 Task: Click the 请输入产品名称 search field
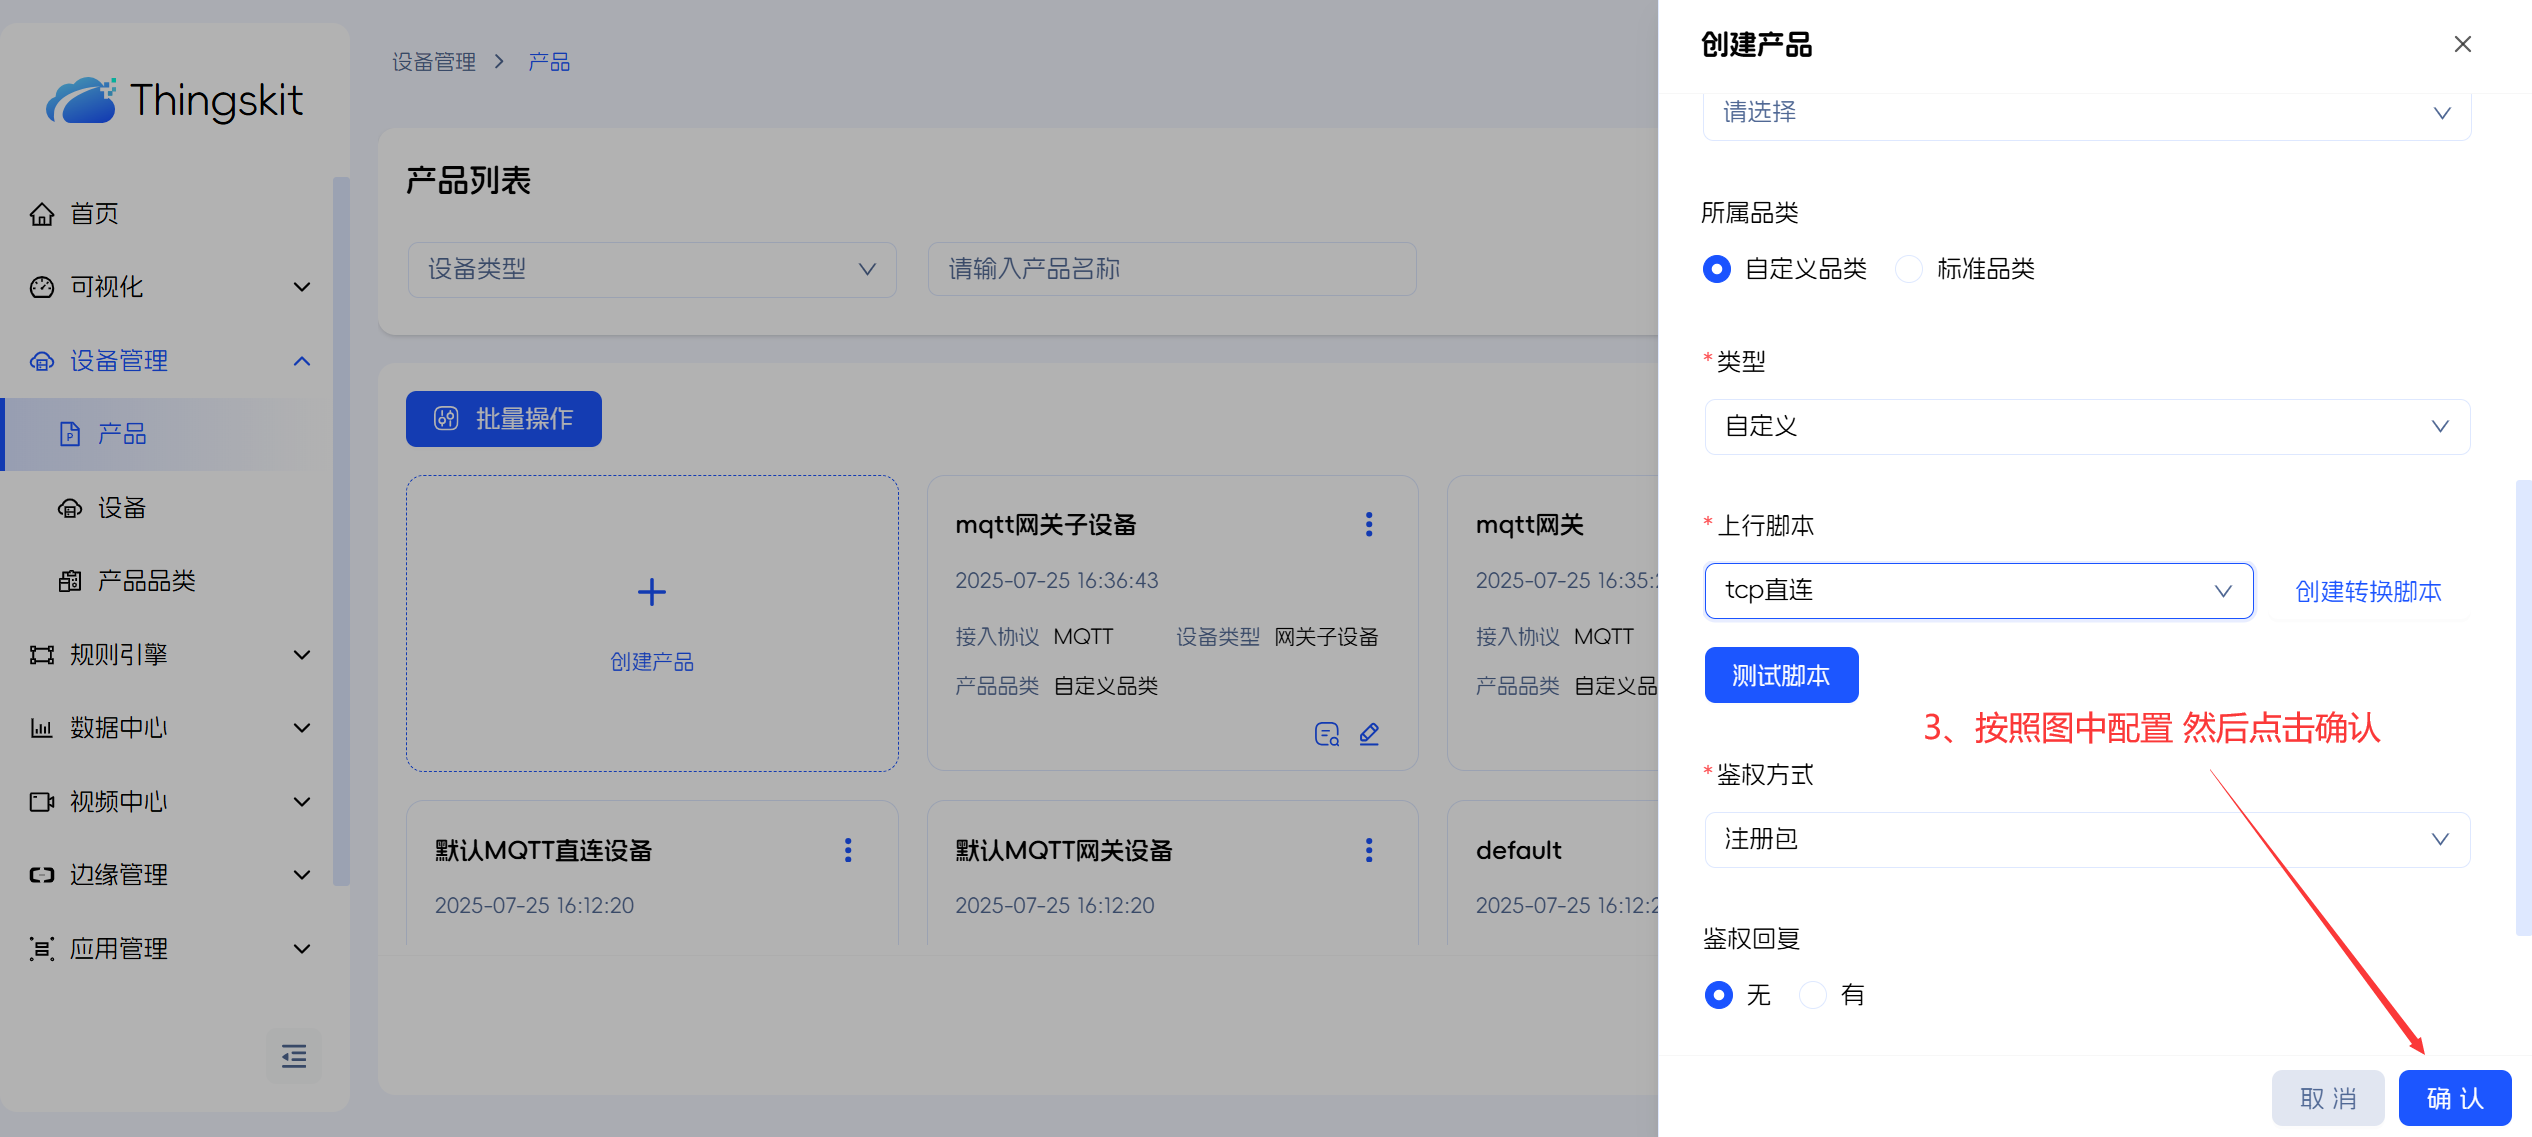(1171, 269)
